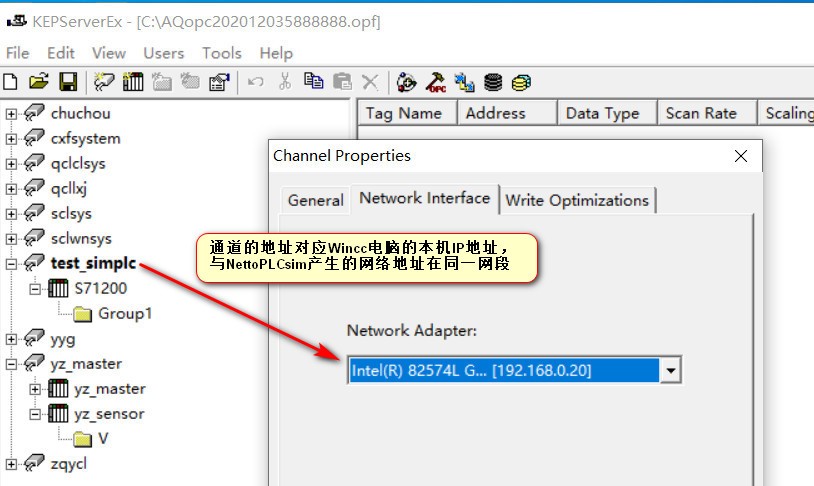814x486 pixels.
Task: Click the New project icon
Action: (11, 82)
